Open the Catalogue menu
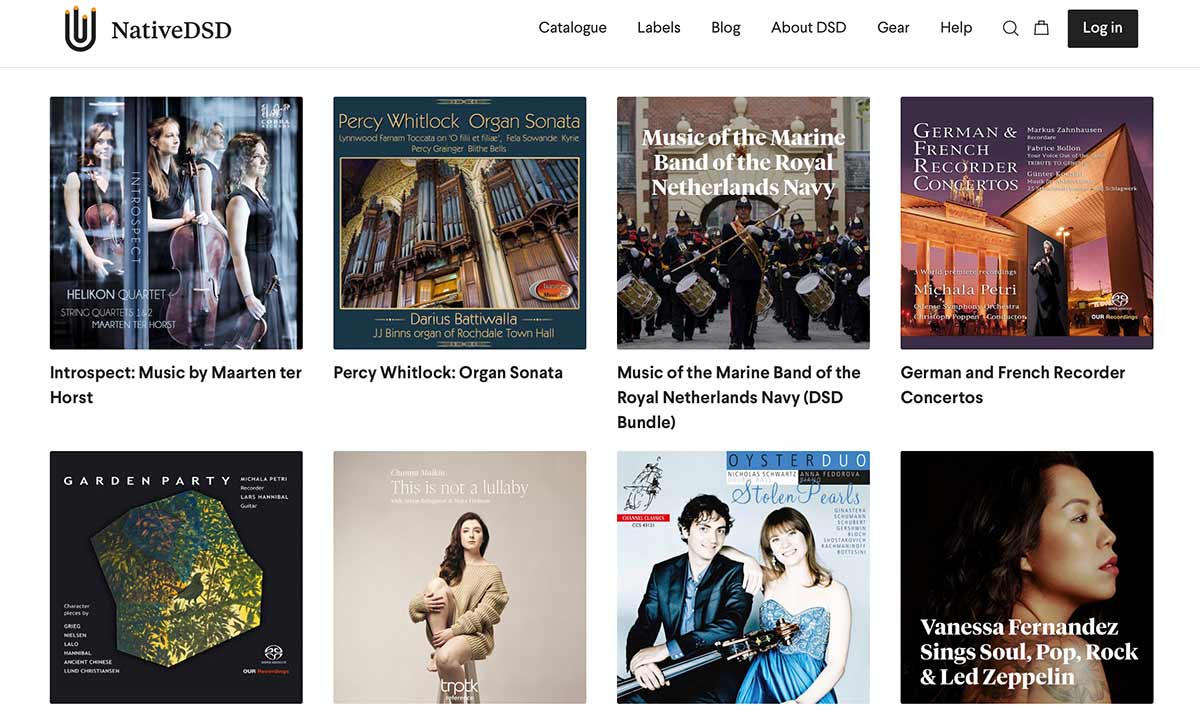The image size is (1200, 711). click(572, 28)
